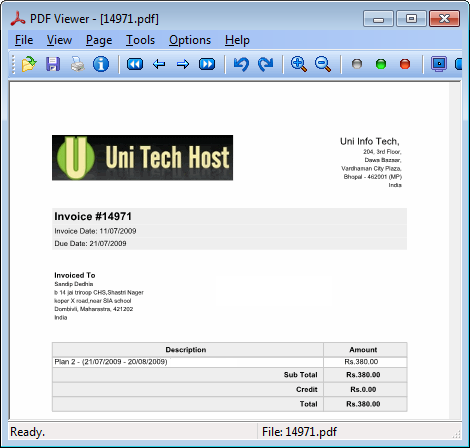Click 'Ready.' in the status bar
Viewport: 470px width, 448px height.
[x=27, y=432]
